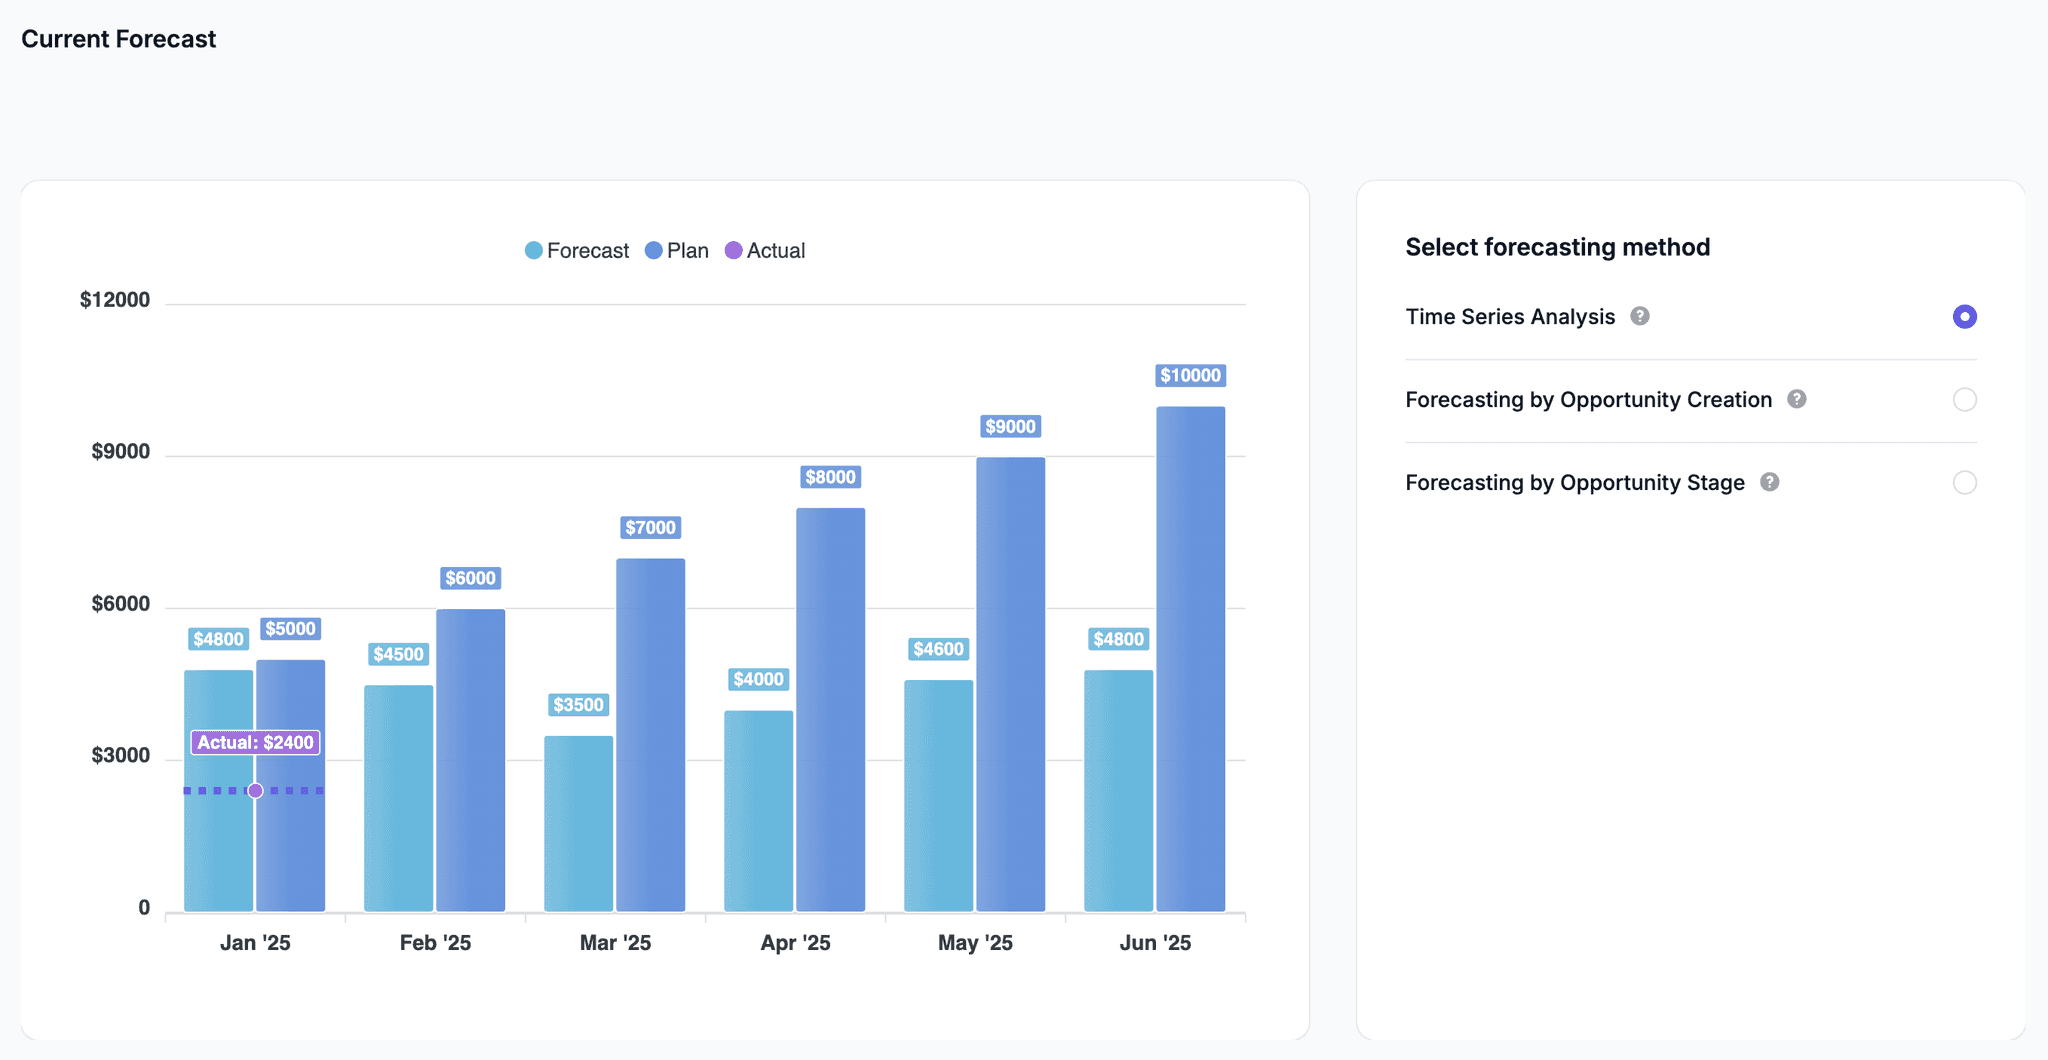Image resolution: width=2048 pixels, height=1060 pixels.
Task: Click the $9000 Plan bar for May
Action: click(1010, 680)
